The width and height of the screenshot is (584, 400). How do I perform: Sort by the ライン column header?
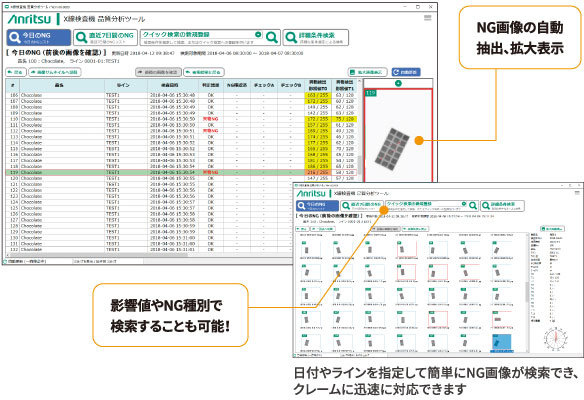tap(126, 85)
